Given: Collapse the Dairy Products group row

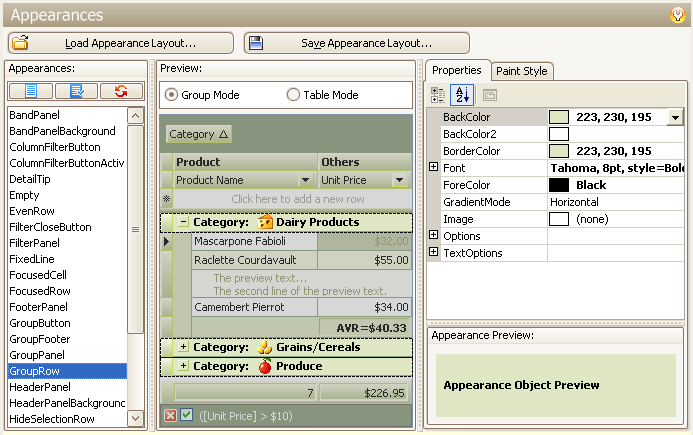Looking at the screenshot, I should click(x=183, y=221).
